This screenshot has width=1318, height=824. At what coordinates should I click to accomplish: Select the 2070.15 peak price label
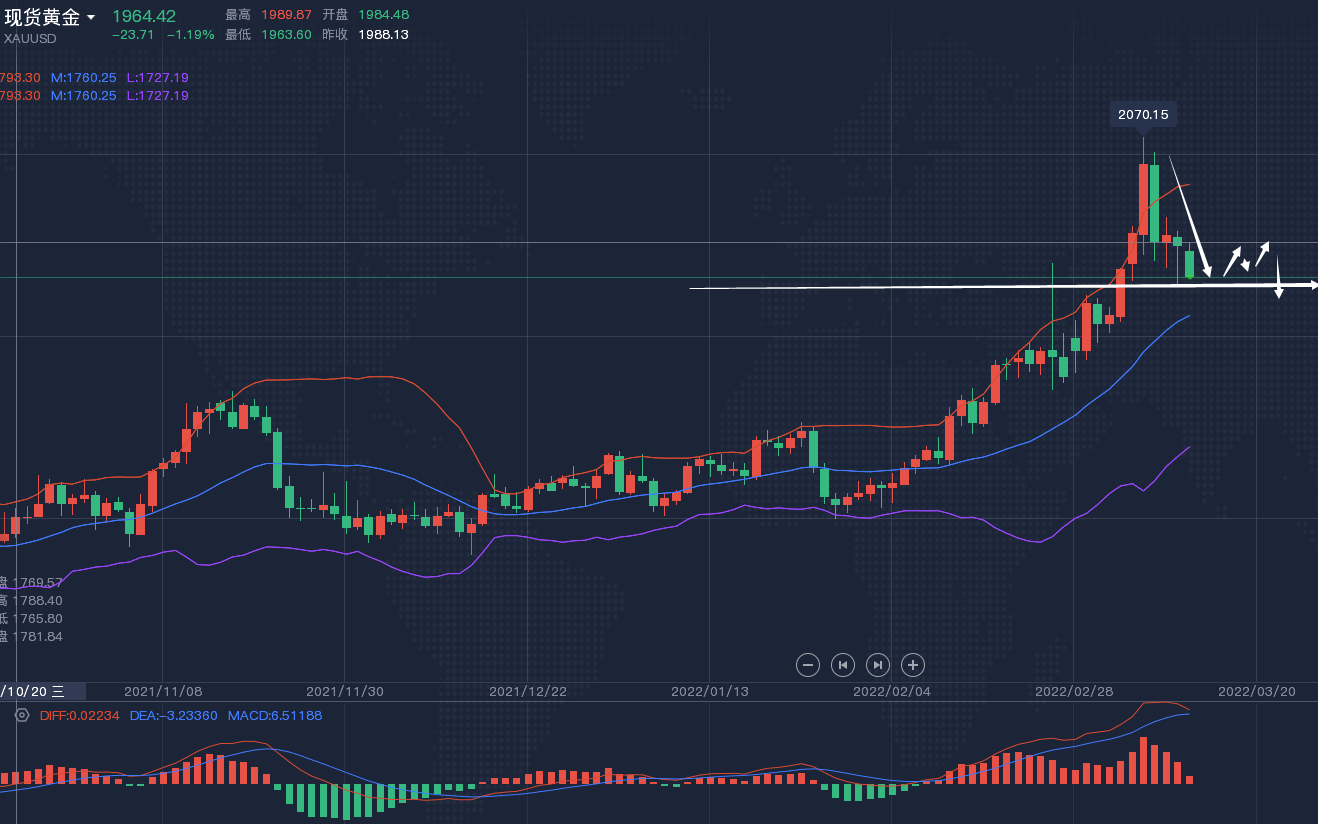coord(1143,115)
